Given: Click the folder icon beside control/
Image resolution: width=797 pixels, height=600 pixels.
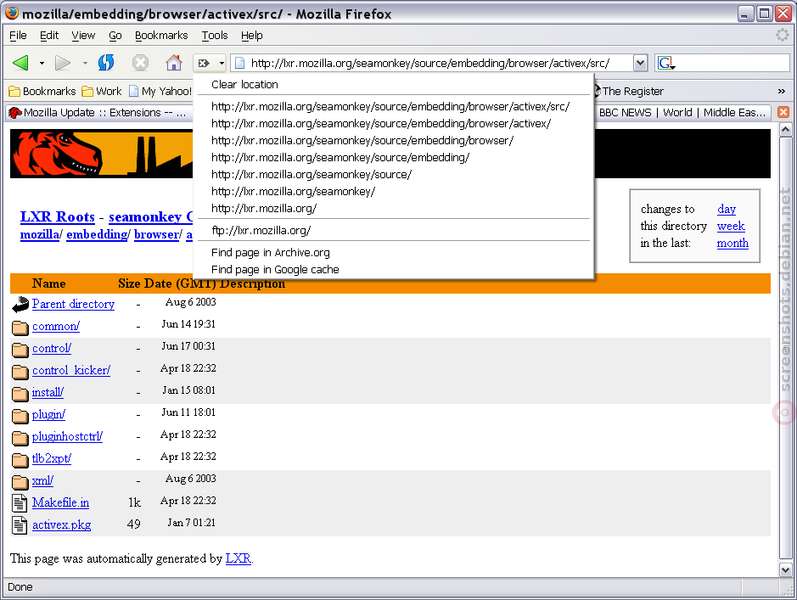Looking at the screenshot, I should [20, 350].
